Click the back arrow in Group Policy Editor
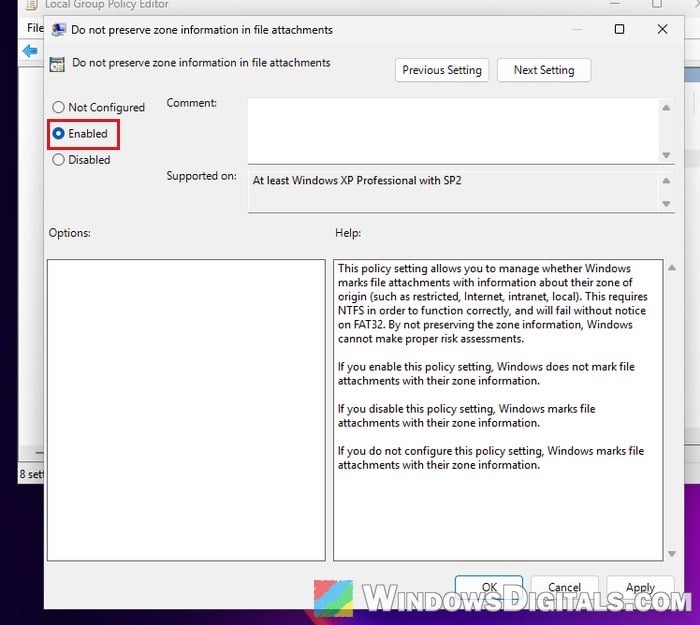 coord(30,51)
